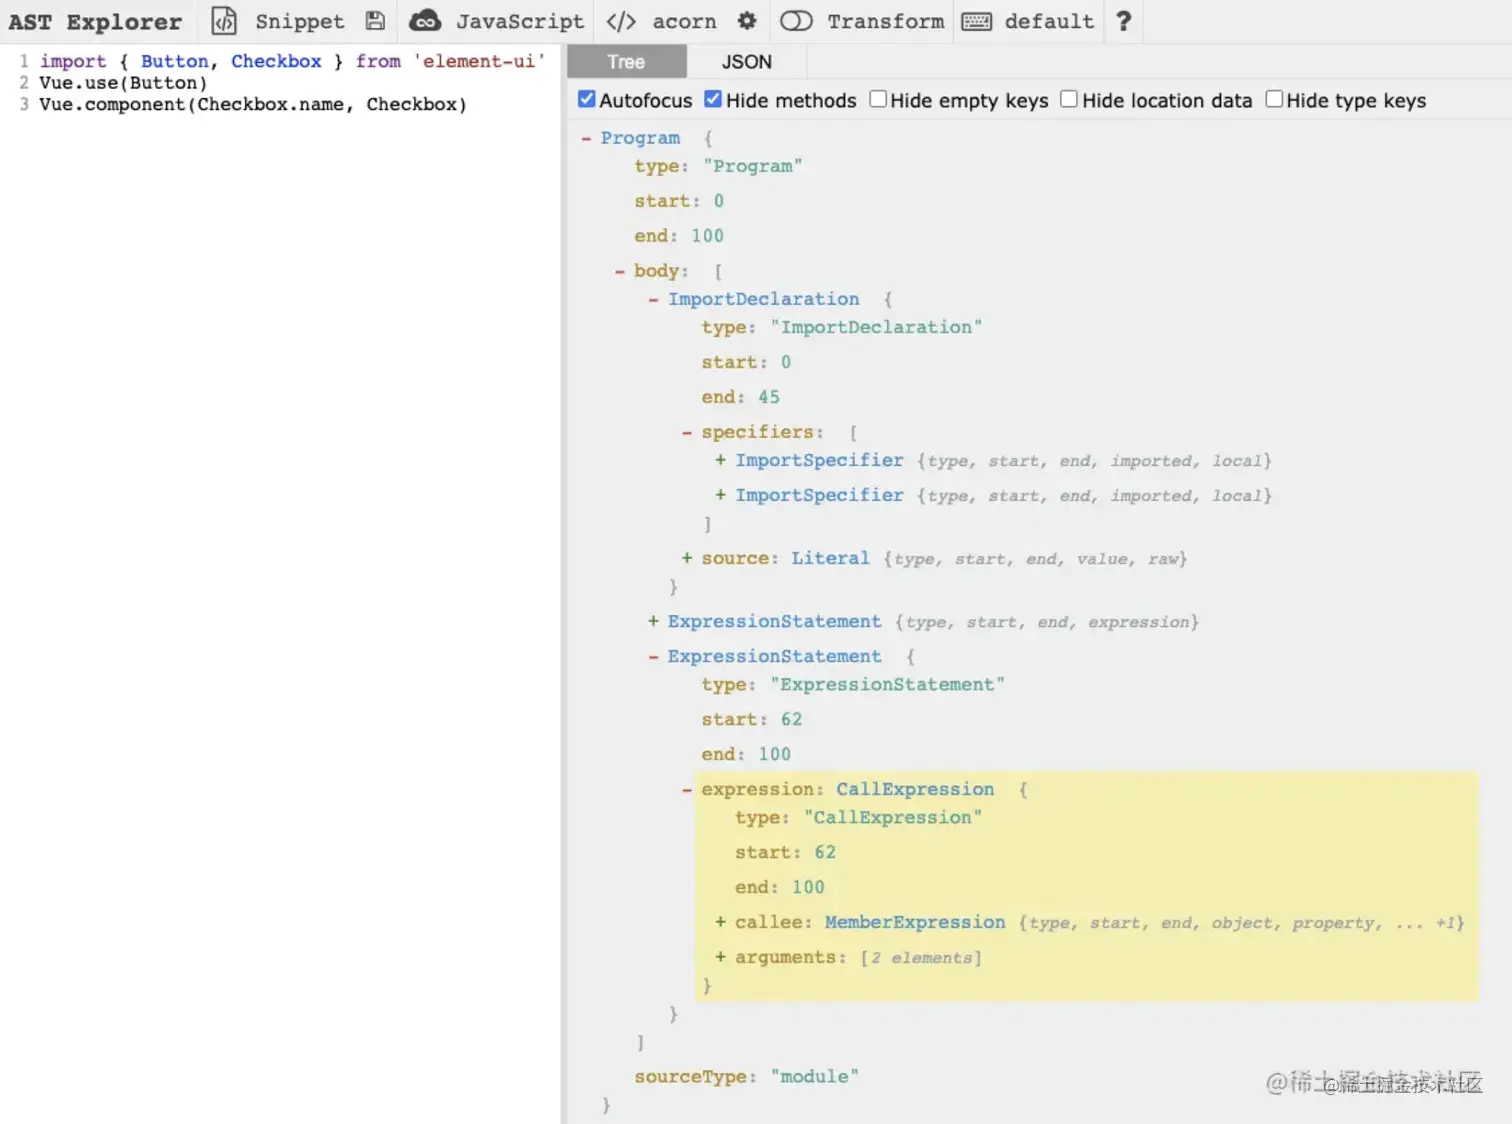Click the import keyword in editor
The height and width of the screenshot is (1124, 1512).
click(x=73, y=61)
